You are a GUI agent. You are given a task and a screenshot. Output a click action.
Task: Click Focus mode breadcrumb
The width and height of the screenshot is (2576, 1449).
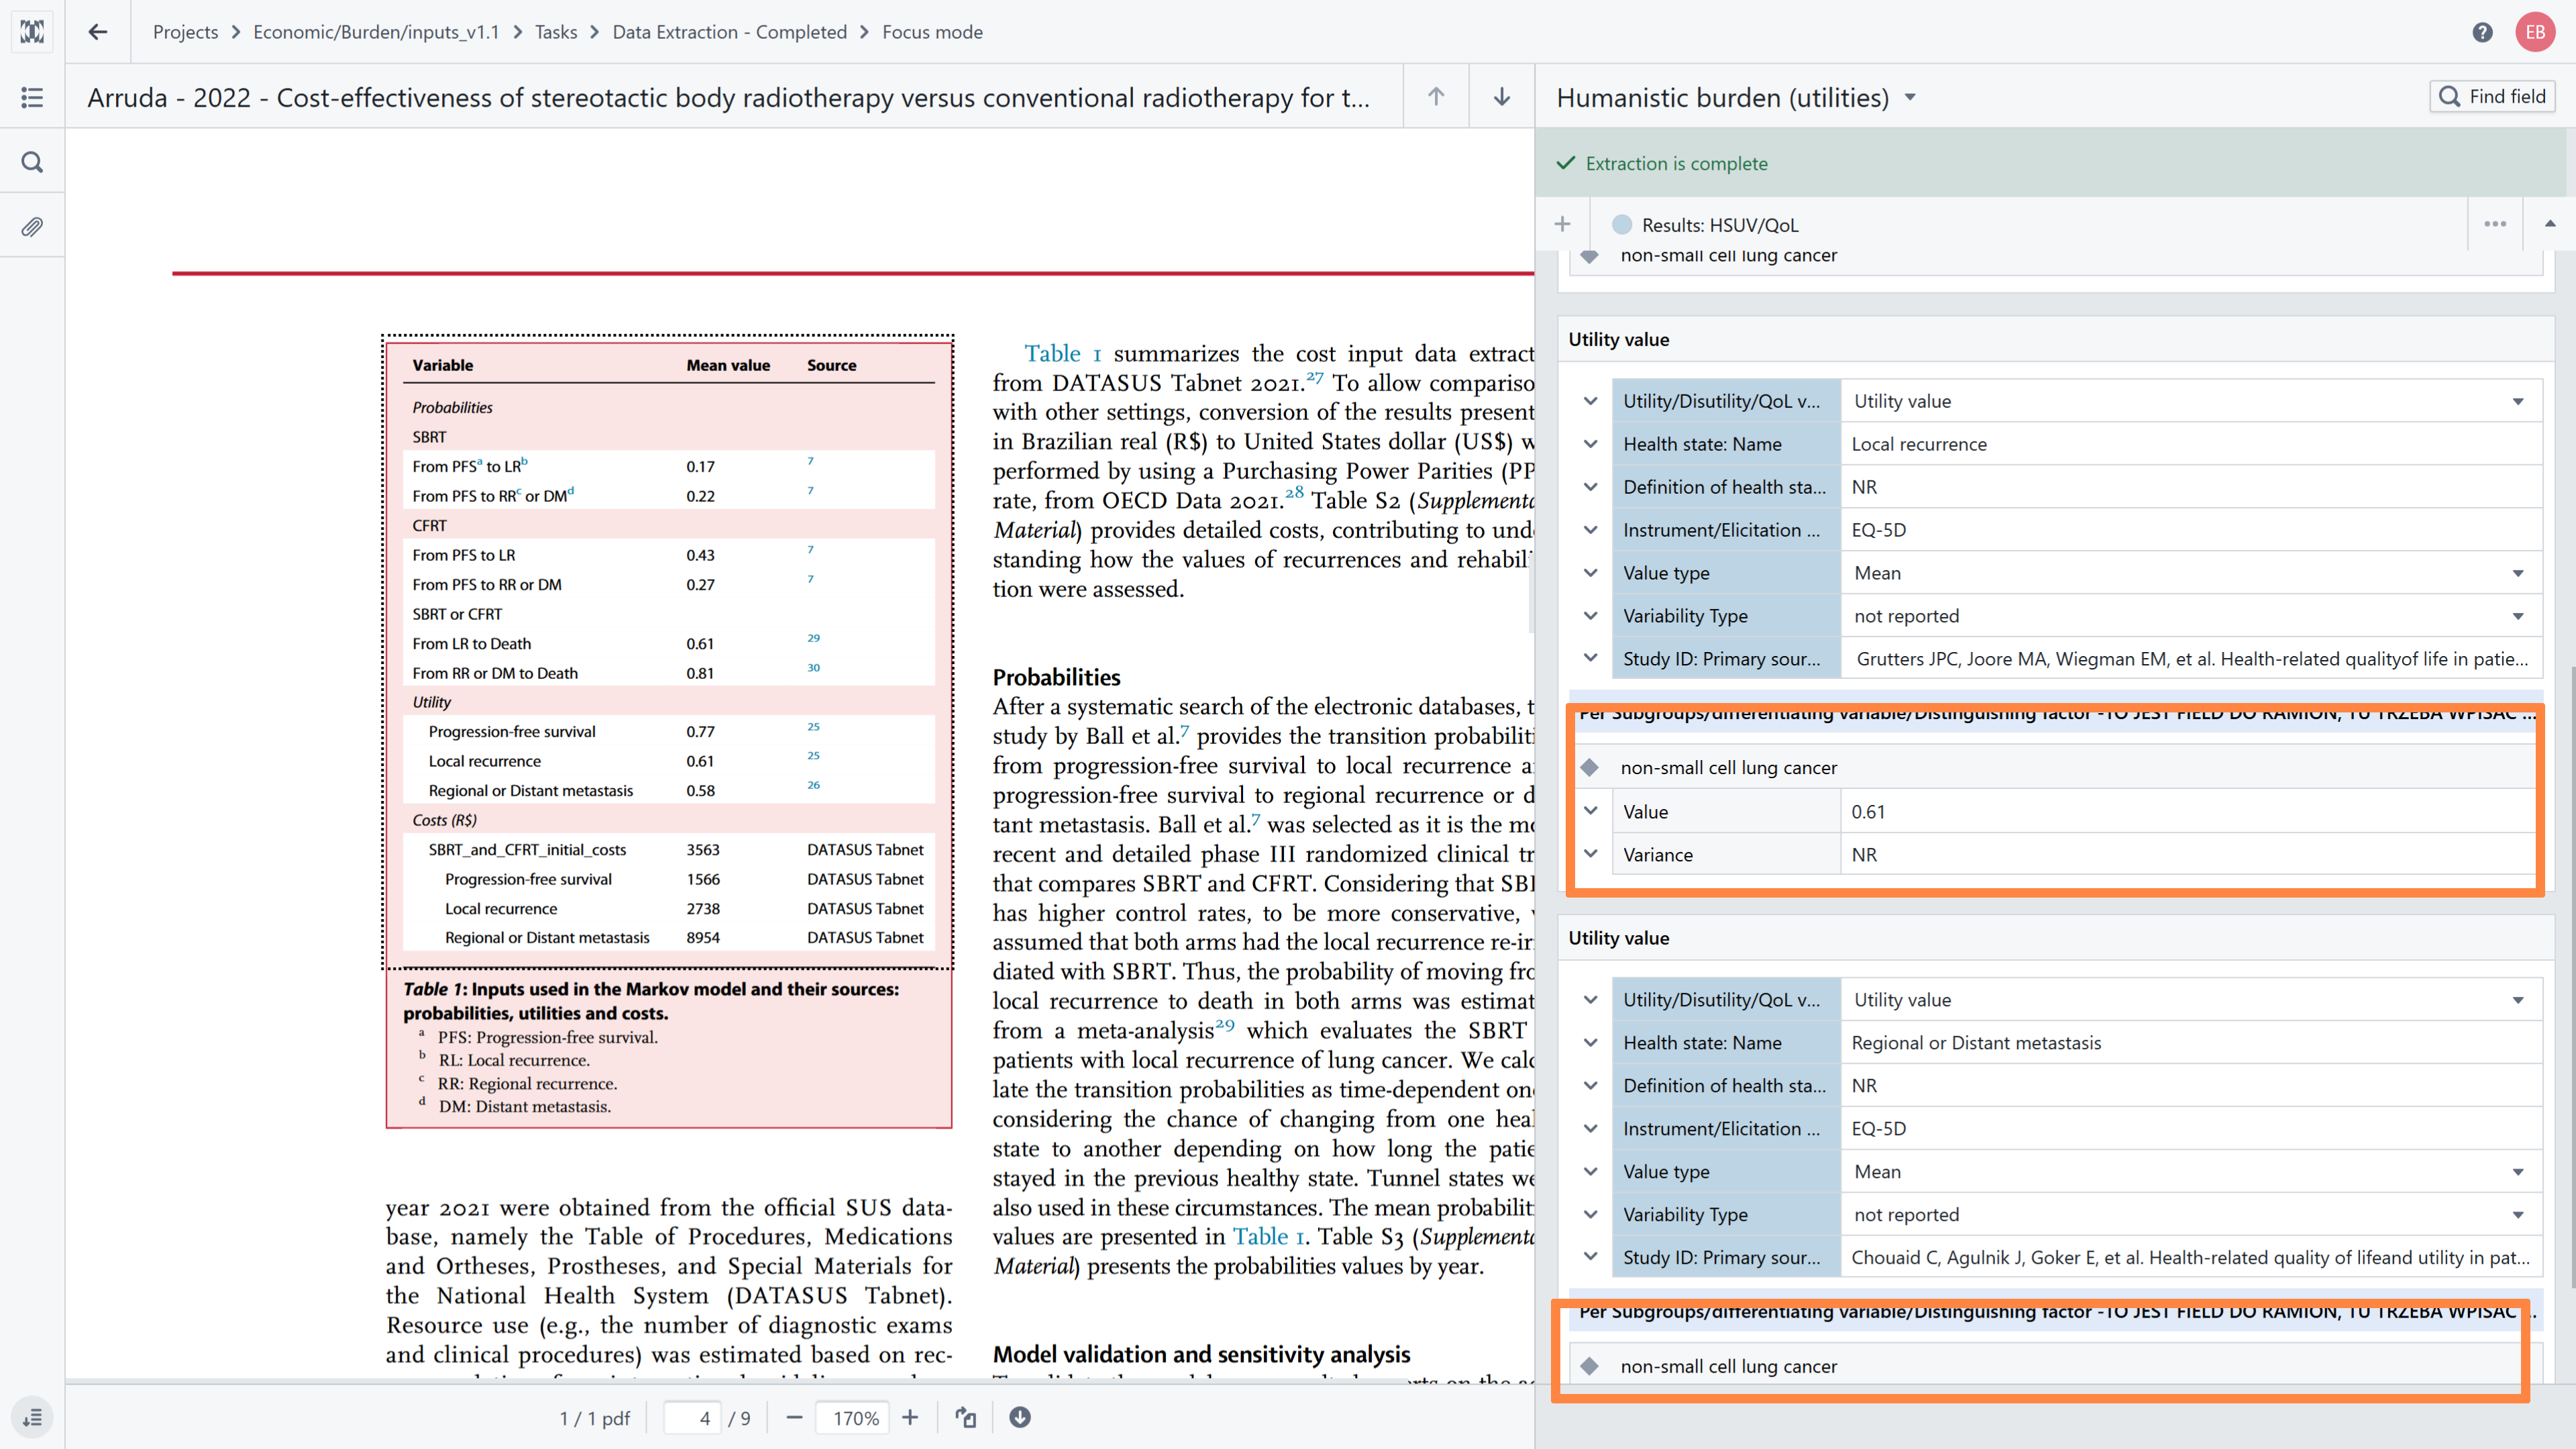click(932, 32)
